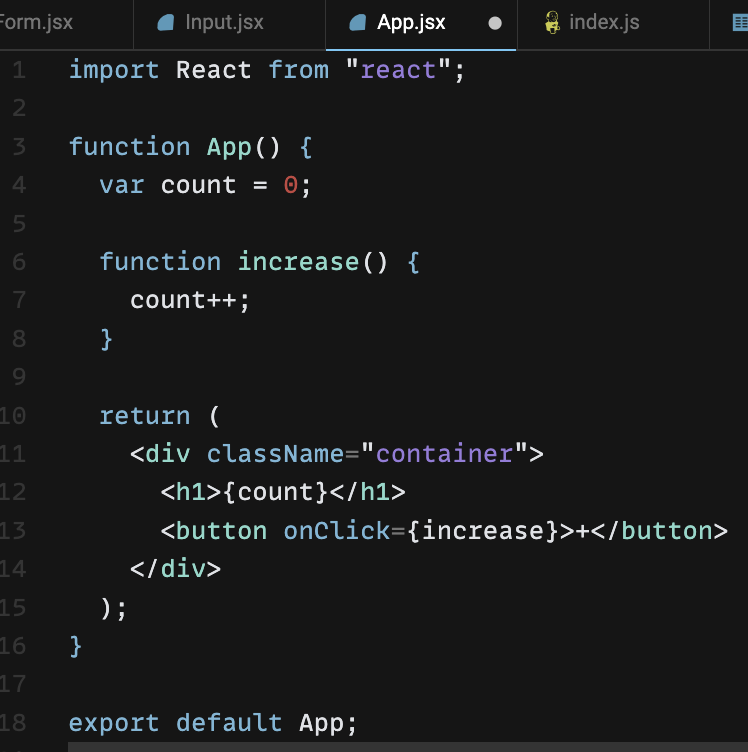Click the Input.jsx file icon
748x752 pixels.
coord(166,23)
